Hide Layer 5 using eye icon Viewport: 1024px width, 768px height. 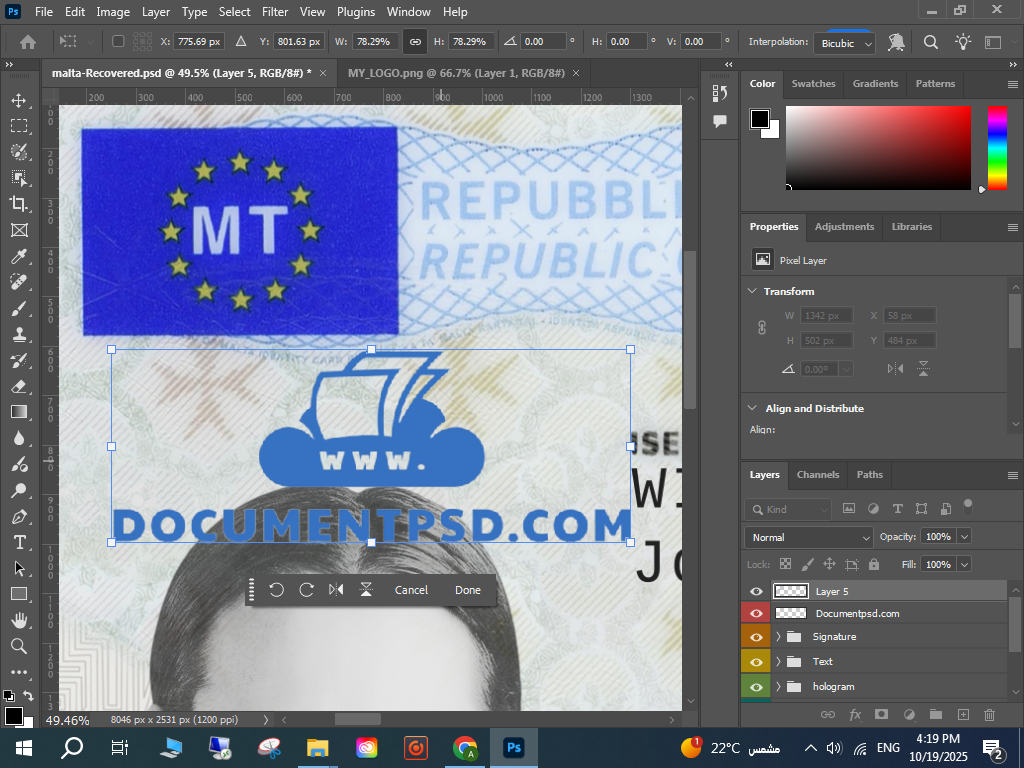756,591
